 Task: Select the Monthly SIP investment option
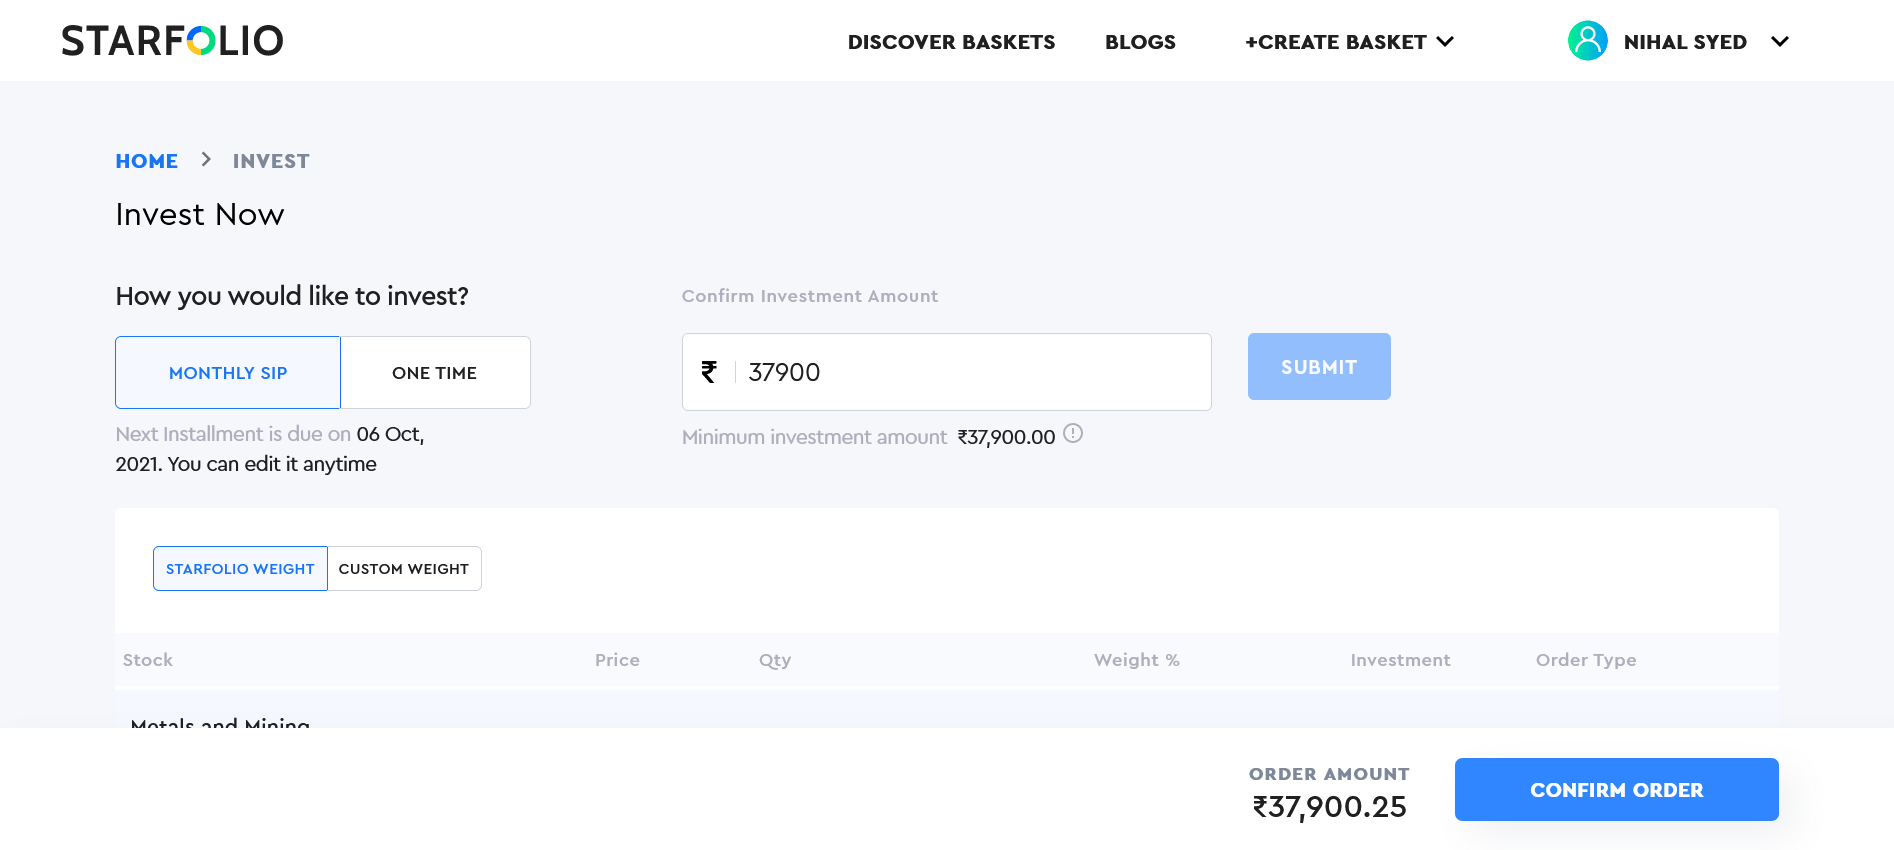tap(227, 372)
